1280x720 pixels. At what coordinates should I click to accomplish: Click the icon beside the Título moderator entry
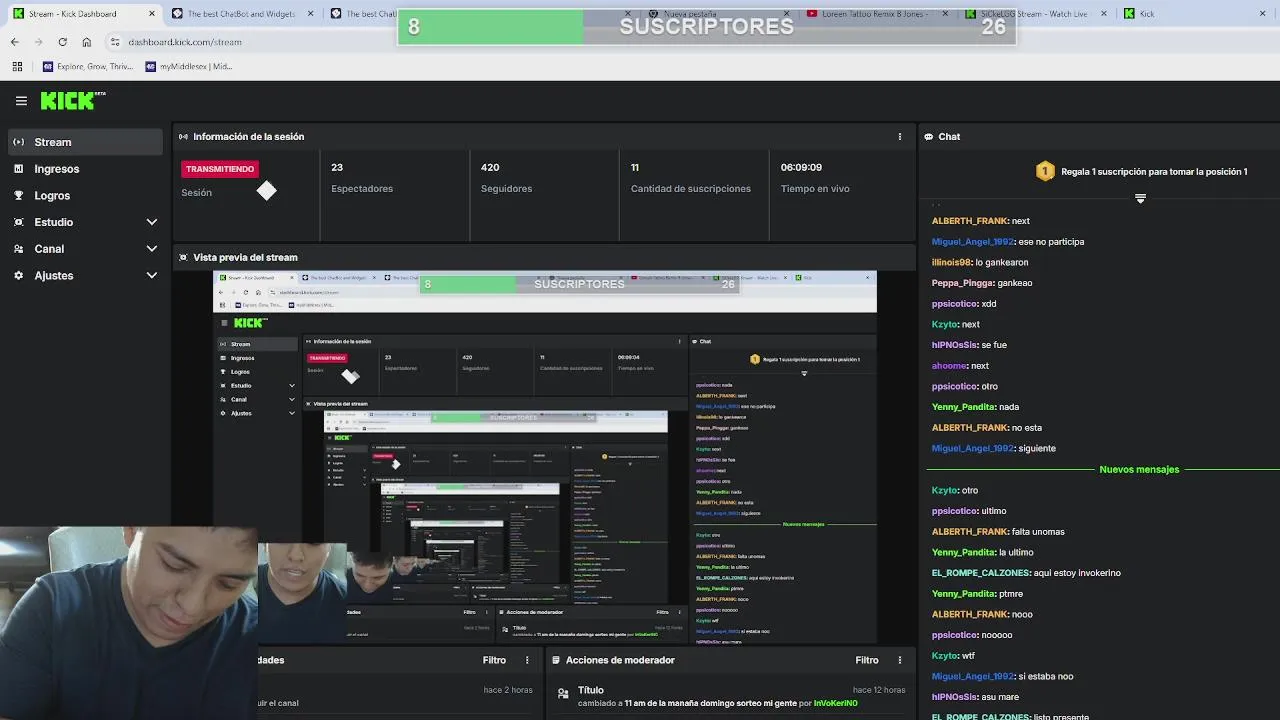(x=563, y=692)
